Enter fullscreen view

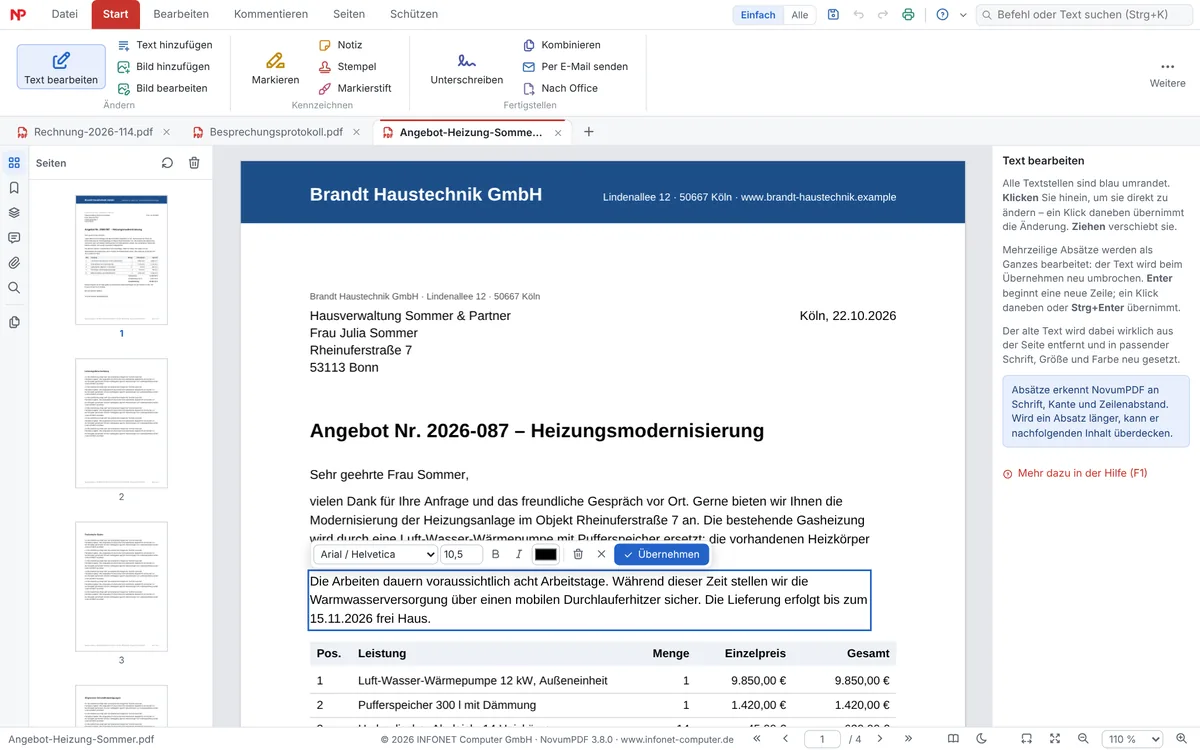click(1054, 739)
